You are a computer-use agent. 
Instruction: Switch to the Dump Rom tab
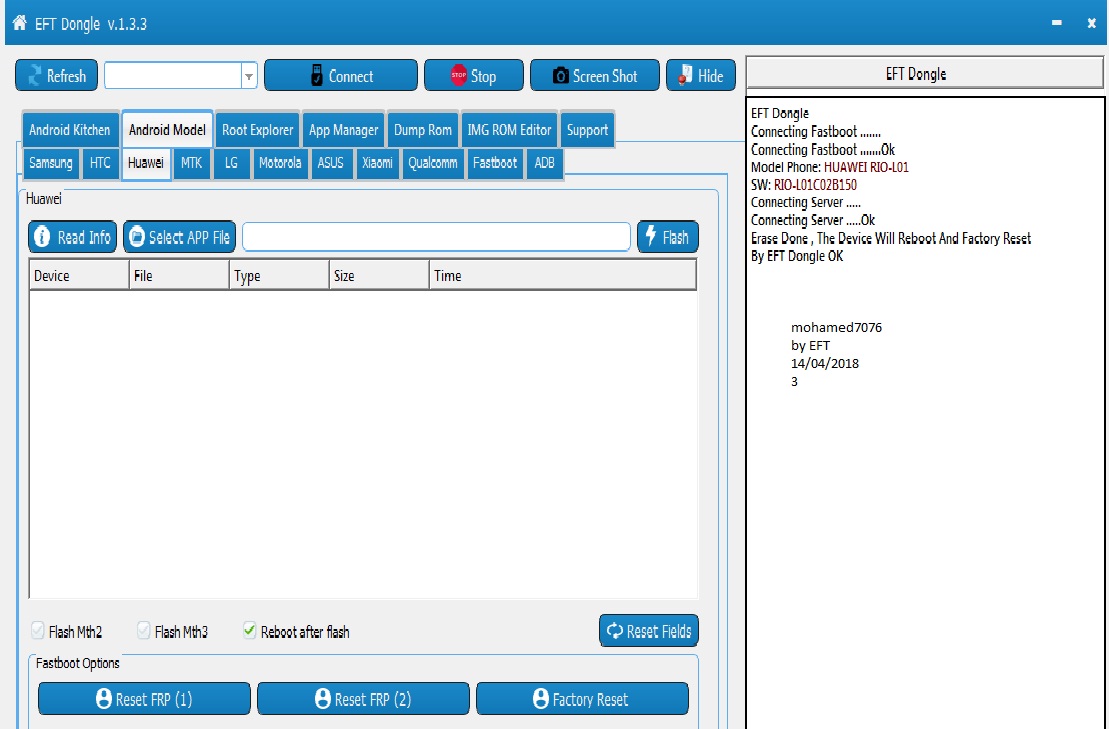pyautogui.click(x=422, y=129)
